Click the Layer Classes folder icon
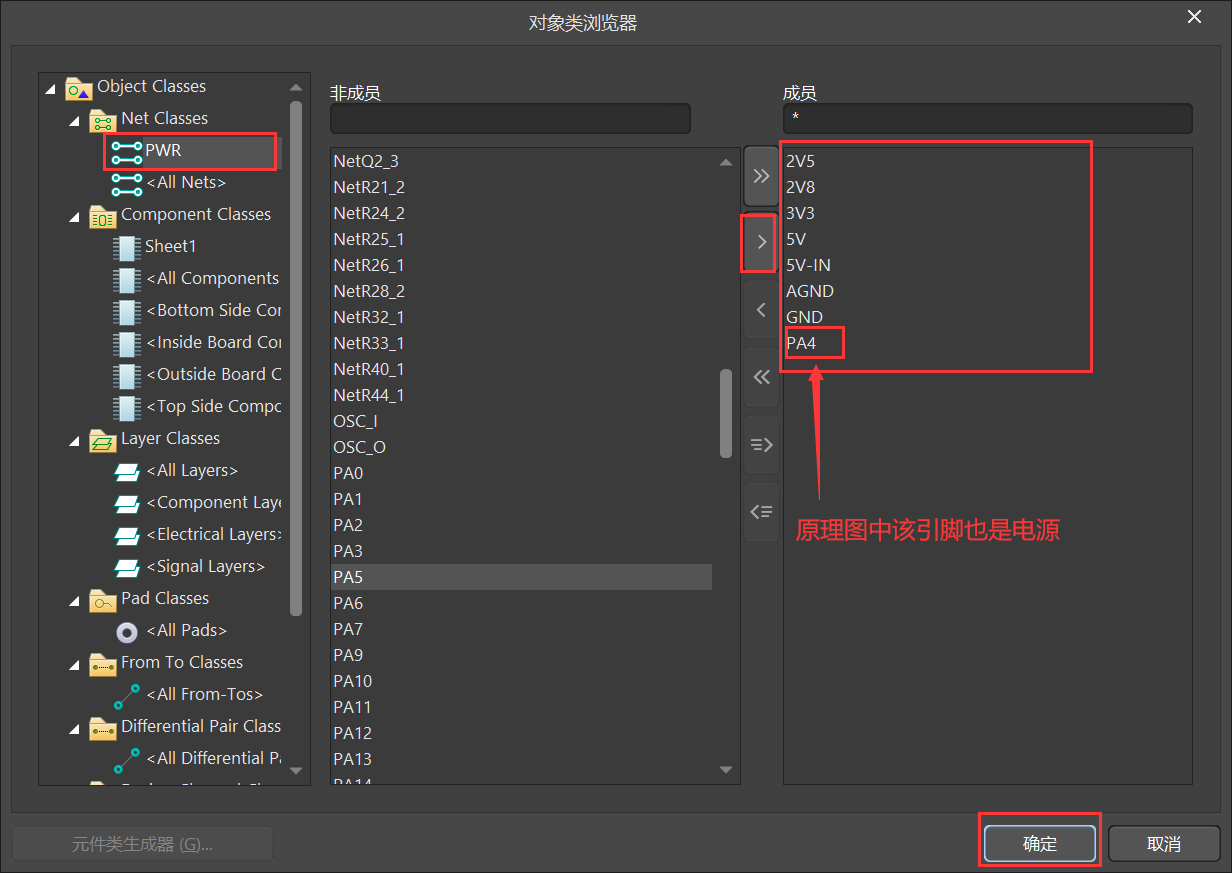 click(x=103, y=440)
